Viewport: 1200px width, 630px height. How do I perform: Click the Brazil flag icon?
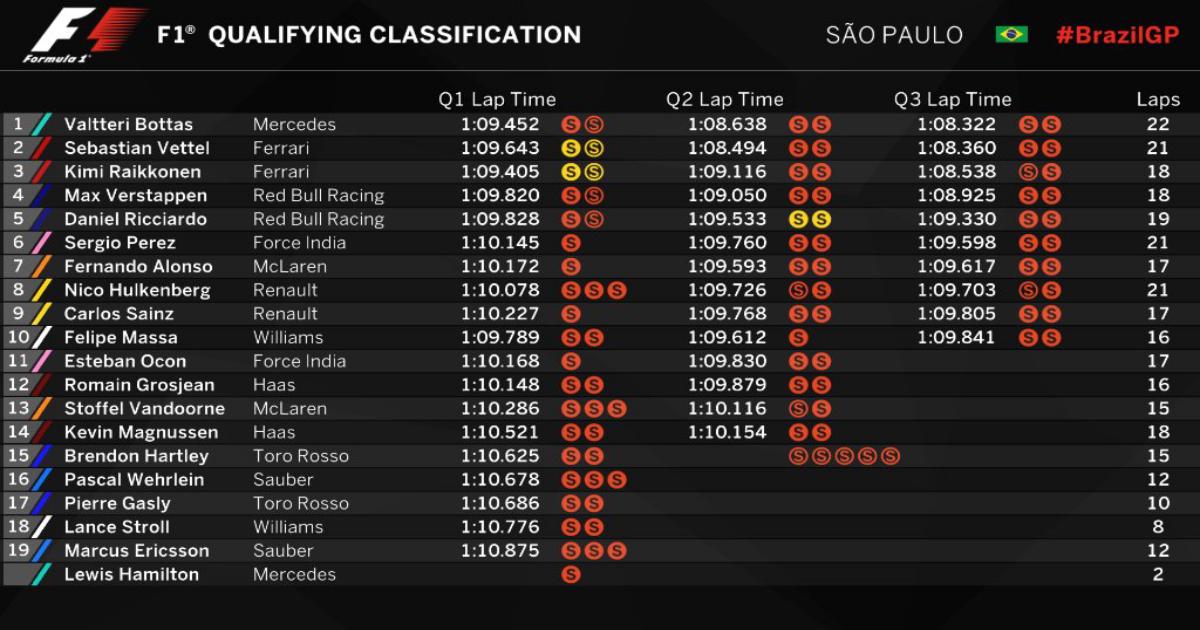(1011, 35)
